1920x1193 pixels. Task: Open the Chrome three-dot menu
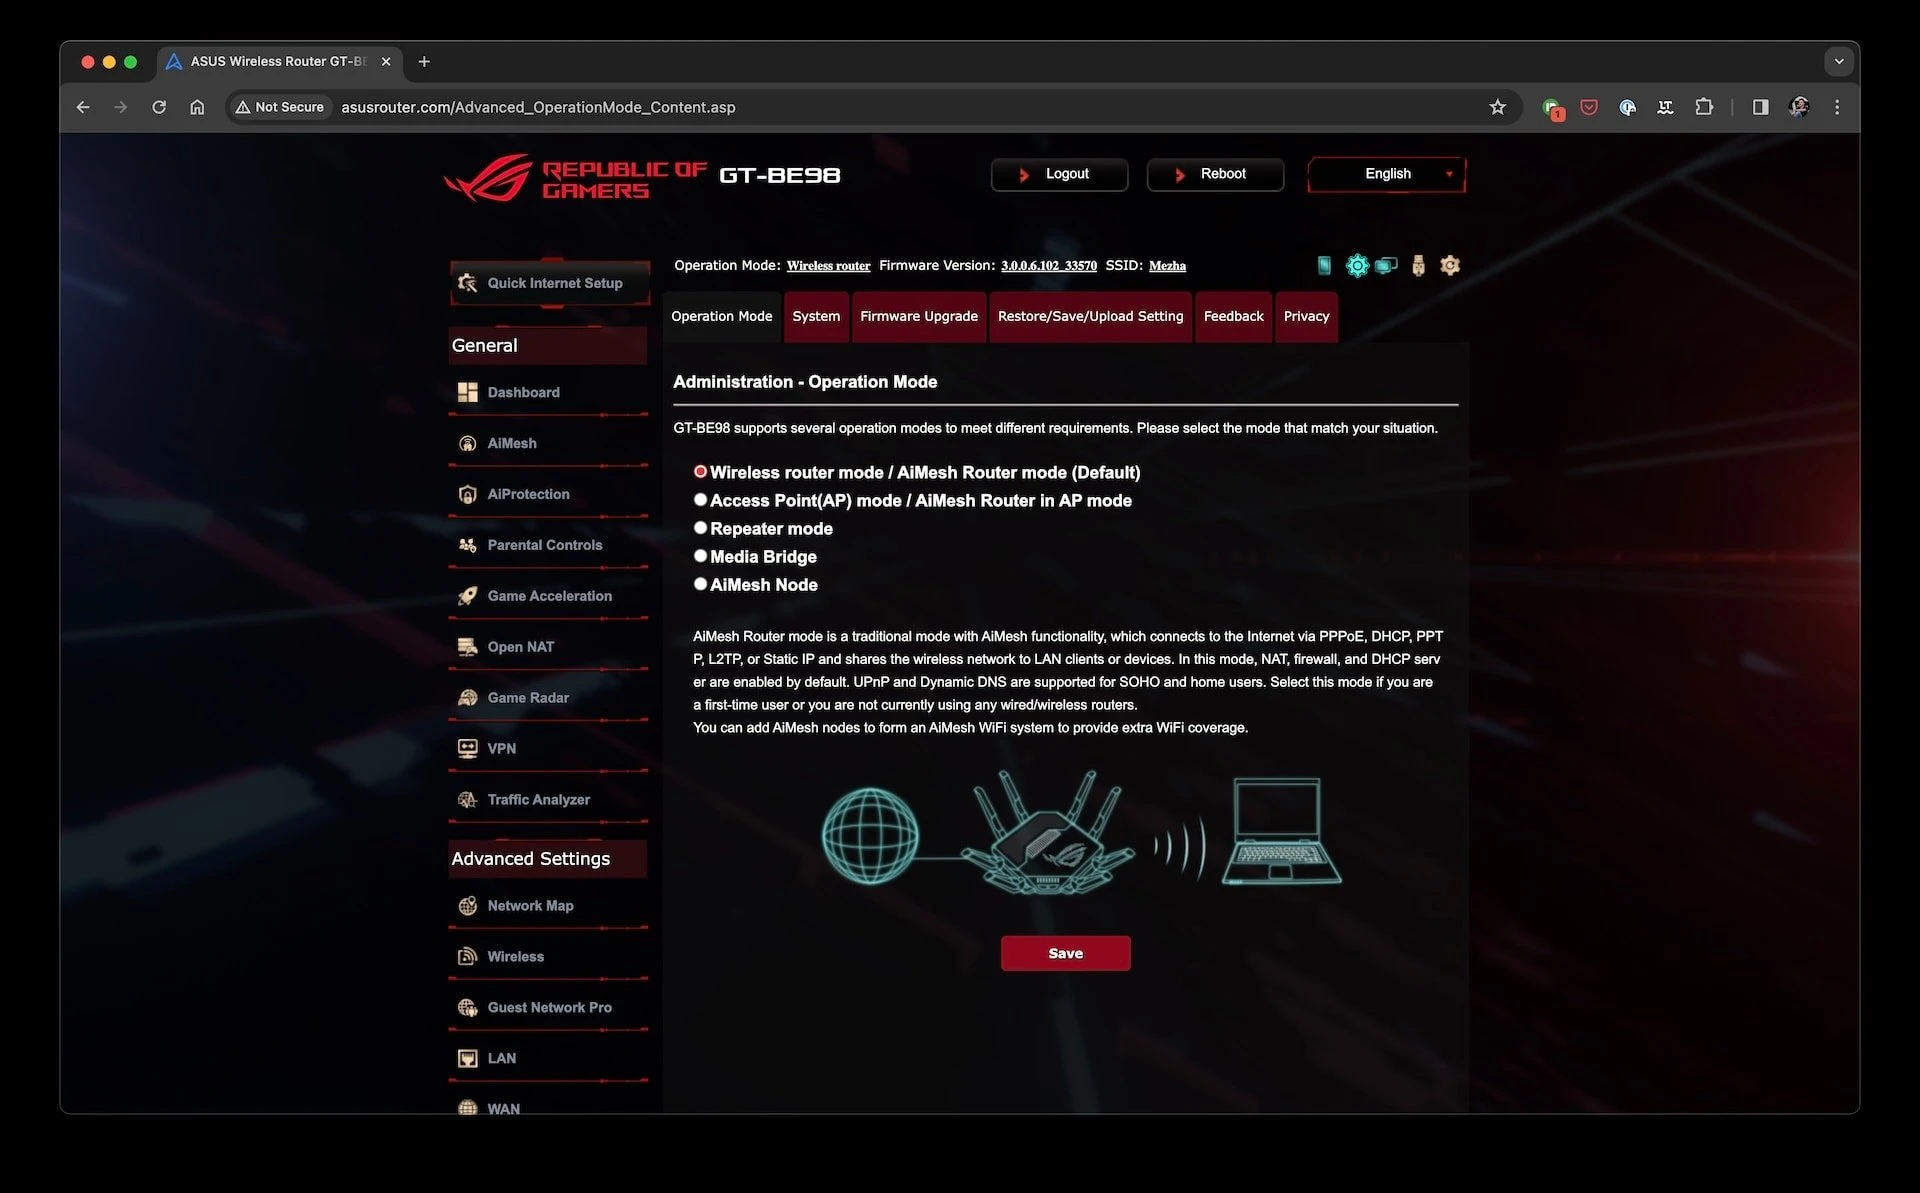(x=1837, y=107)
